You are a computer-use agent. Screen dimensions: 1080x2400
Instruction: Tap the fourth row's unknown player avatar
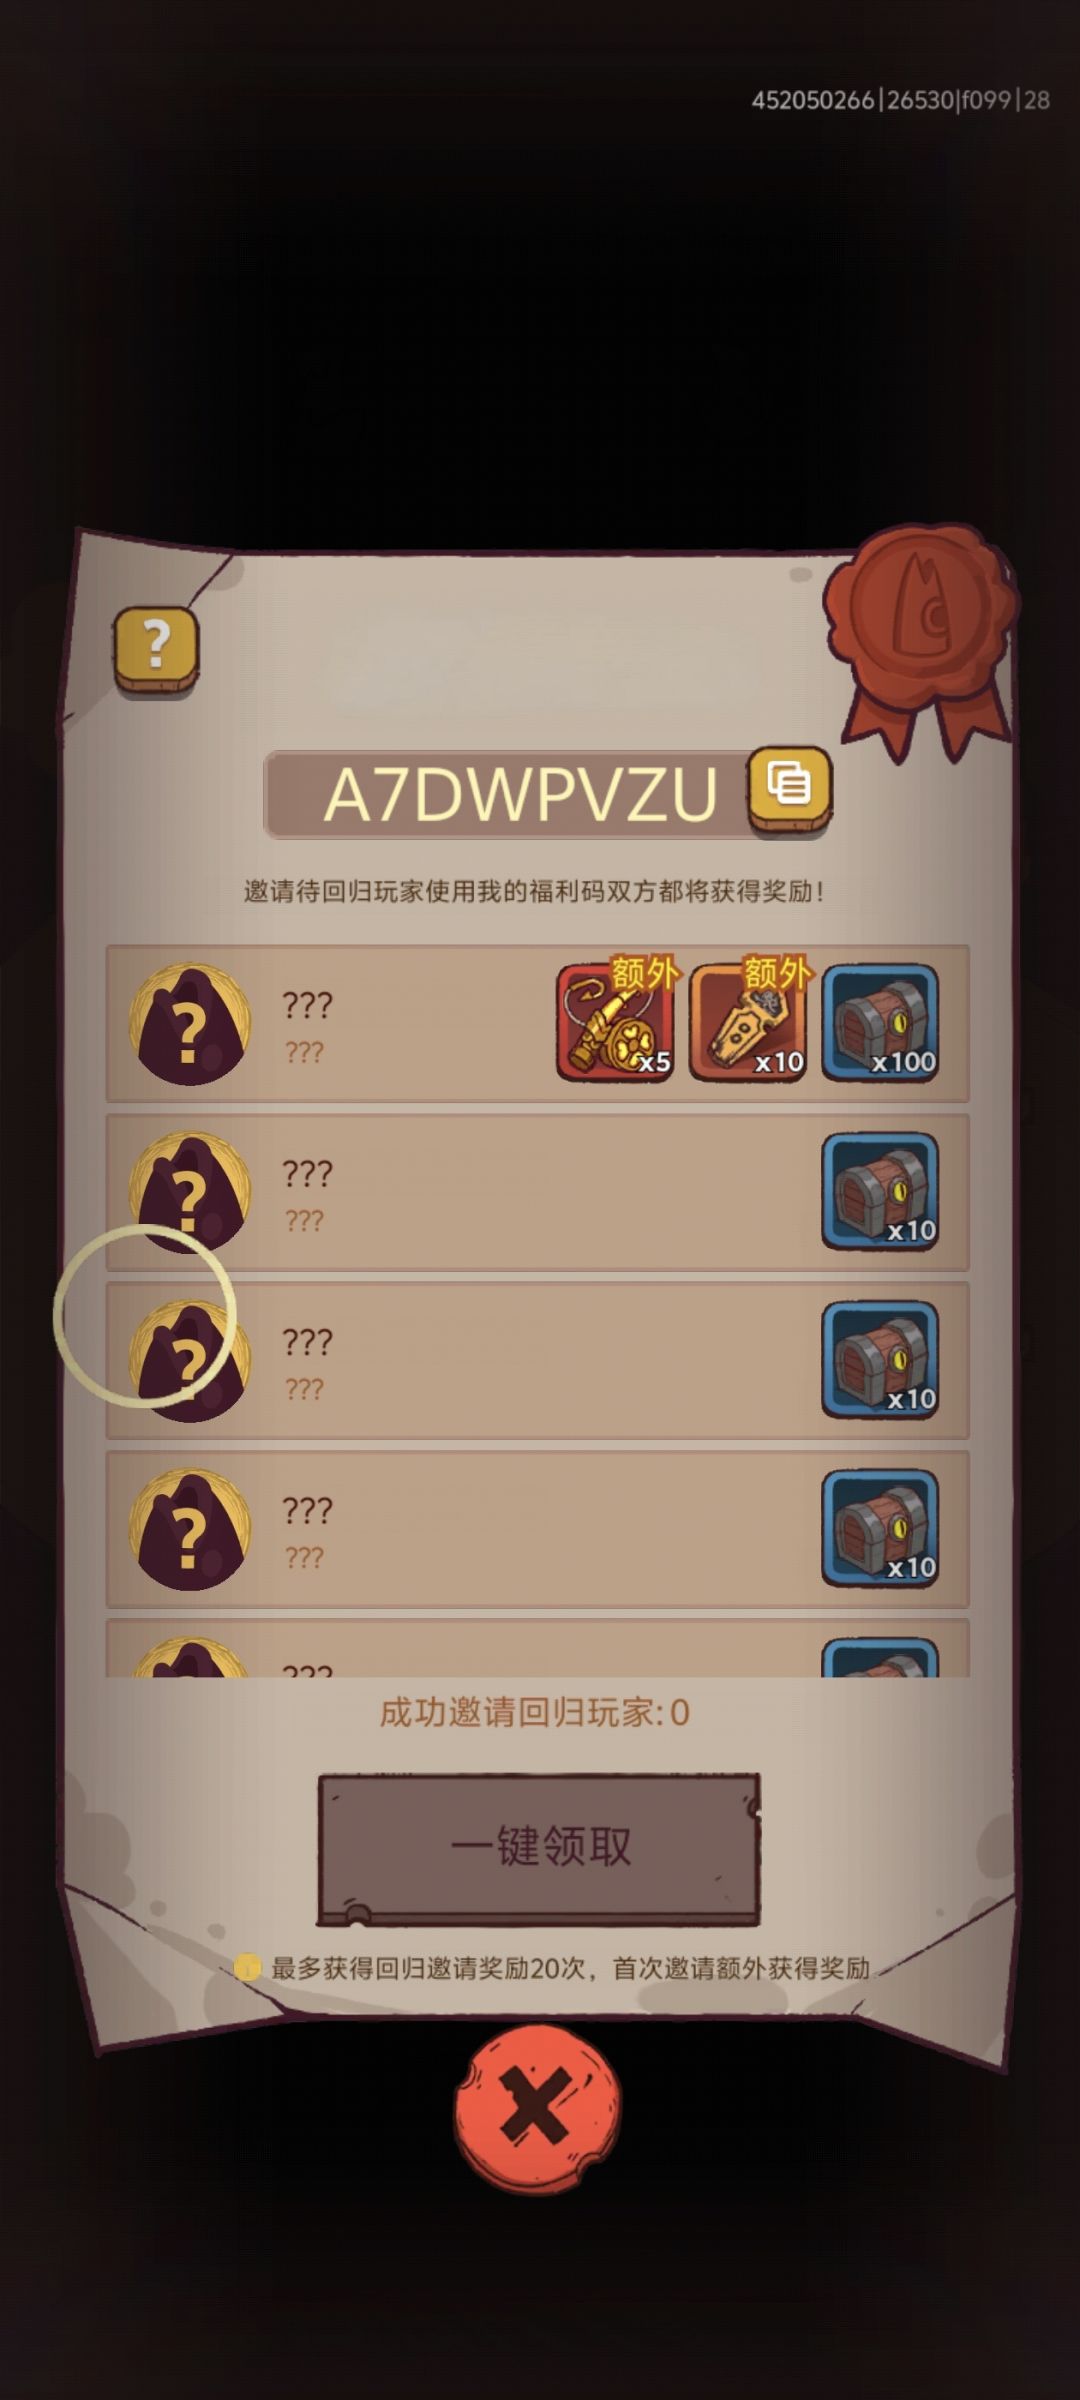pos(190,1529)
